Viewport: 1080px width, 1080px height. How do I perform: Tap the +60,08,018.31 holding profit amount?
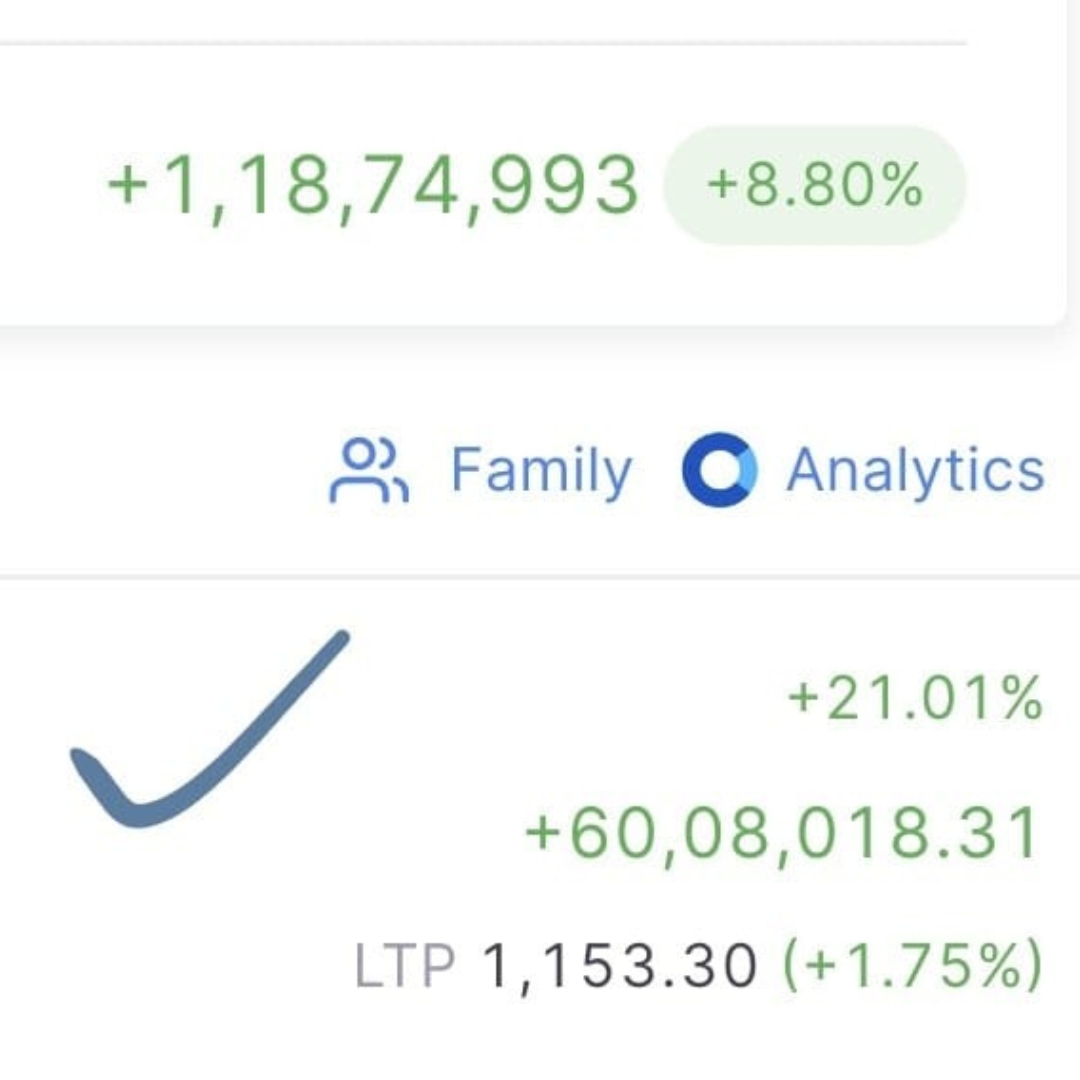click(781, 833)
